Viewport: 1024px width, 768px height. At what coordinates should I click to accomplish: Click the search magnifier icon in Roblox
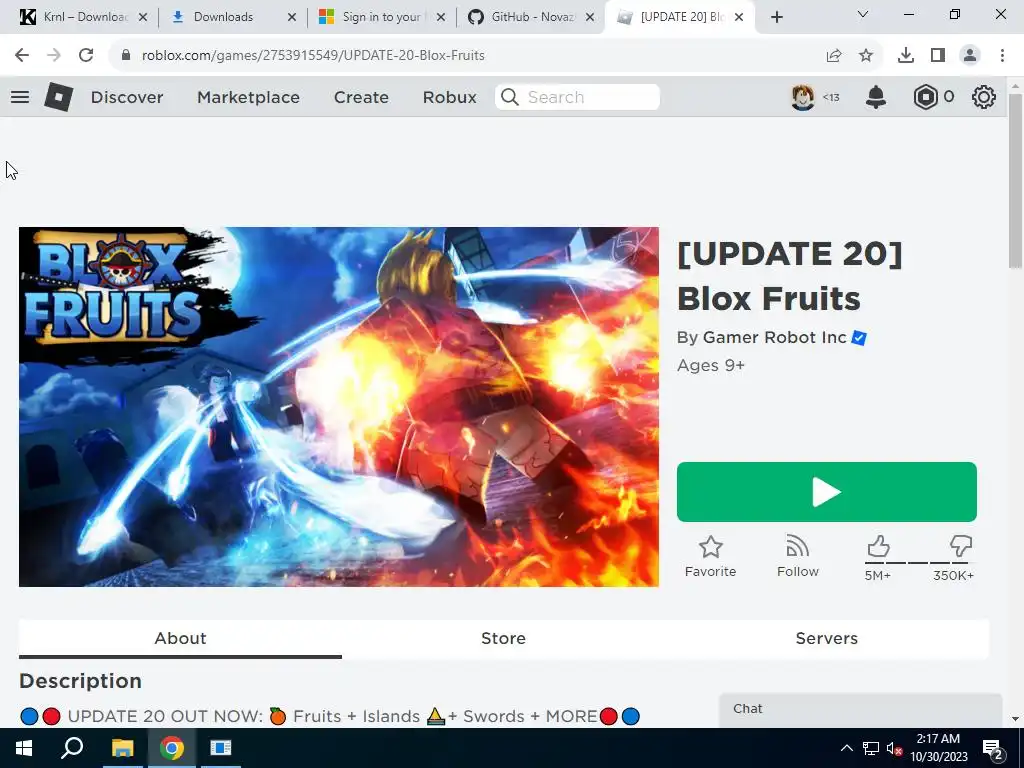click(x=510, y=97)
